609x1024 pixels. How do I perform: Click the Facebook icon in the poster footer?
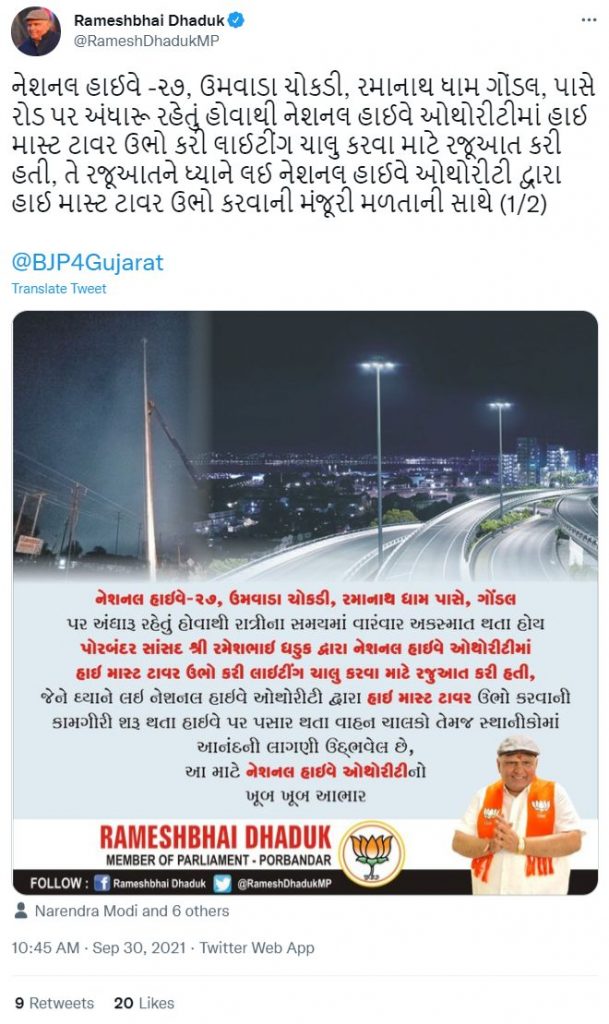point(102,884)
